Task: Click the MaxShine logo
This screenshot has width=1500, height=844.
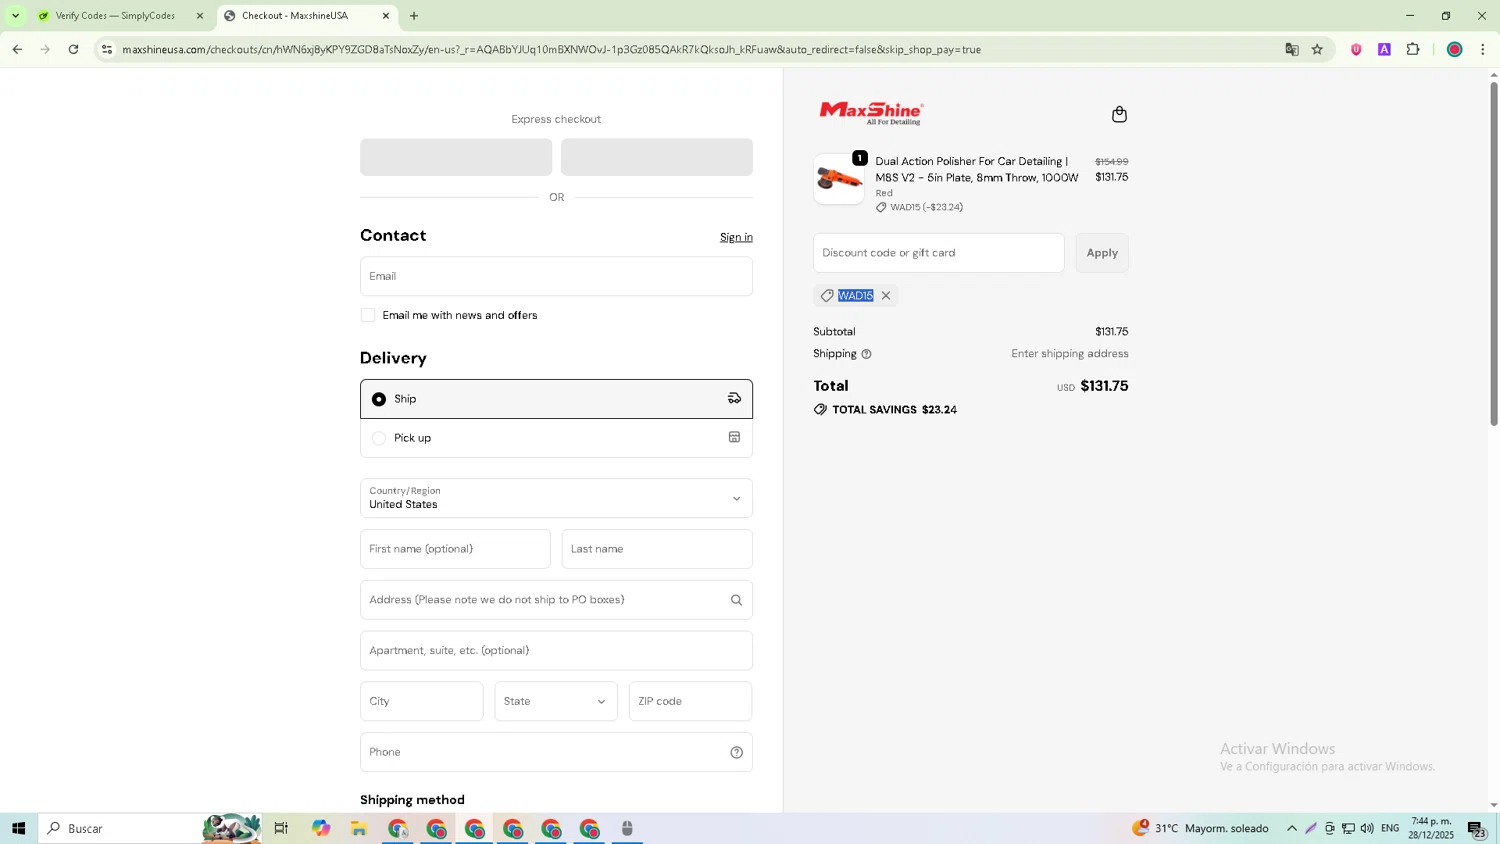Action: (871, 112)
